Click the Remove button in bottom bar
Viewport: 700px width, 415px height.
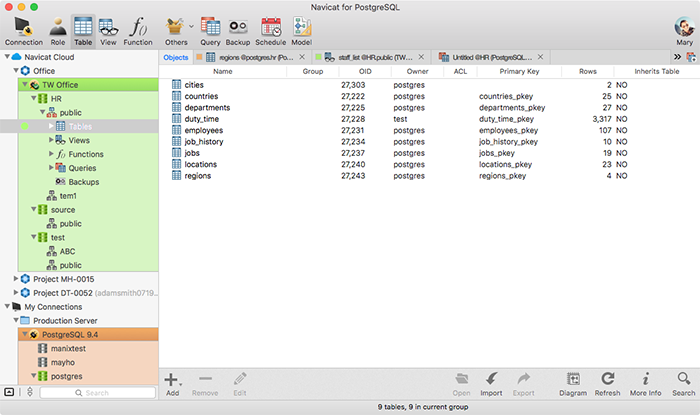tap(205, 384)
